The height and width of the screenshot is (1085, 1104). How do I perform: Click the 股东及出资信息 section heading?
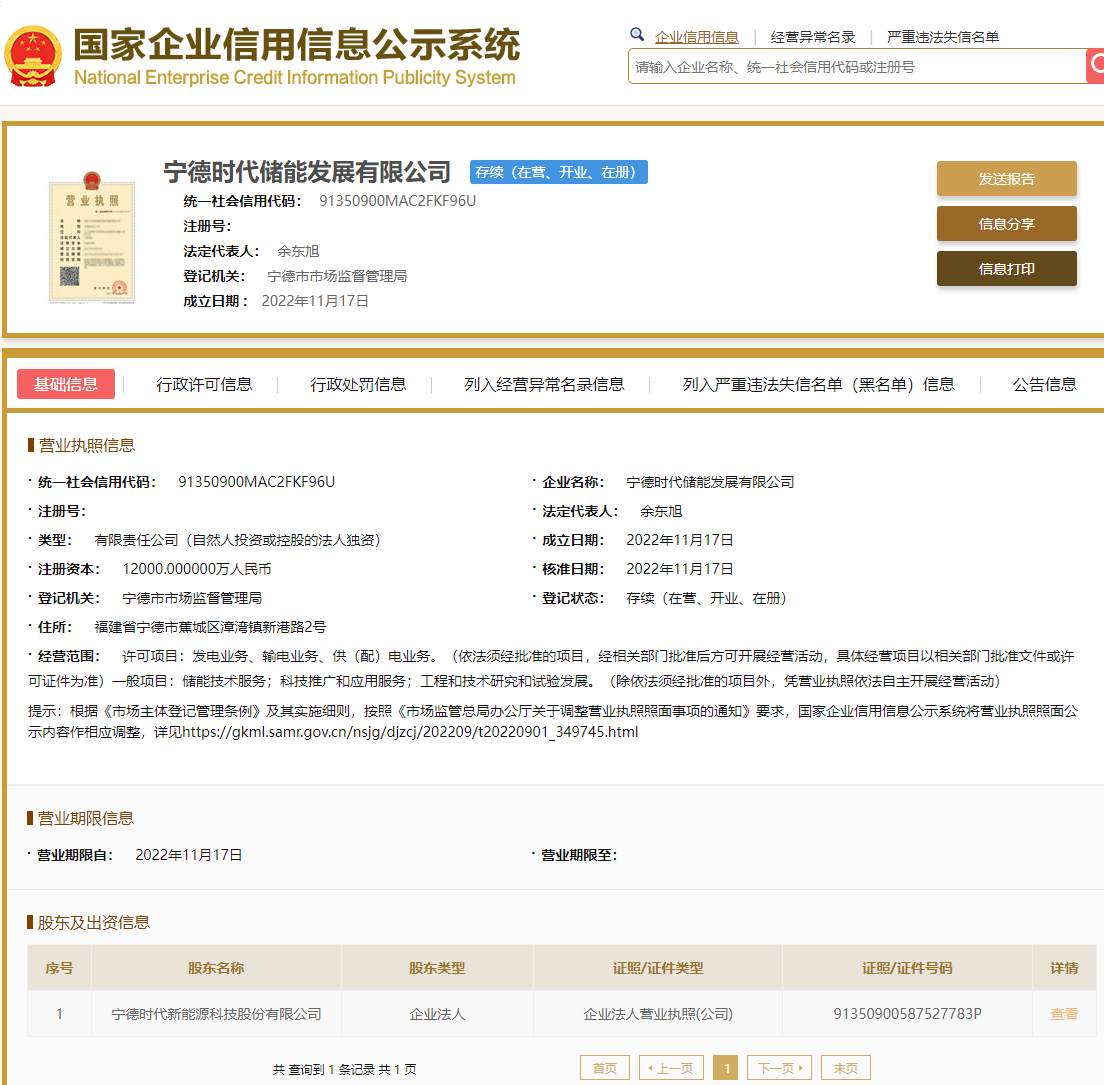point(93,922)
